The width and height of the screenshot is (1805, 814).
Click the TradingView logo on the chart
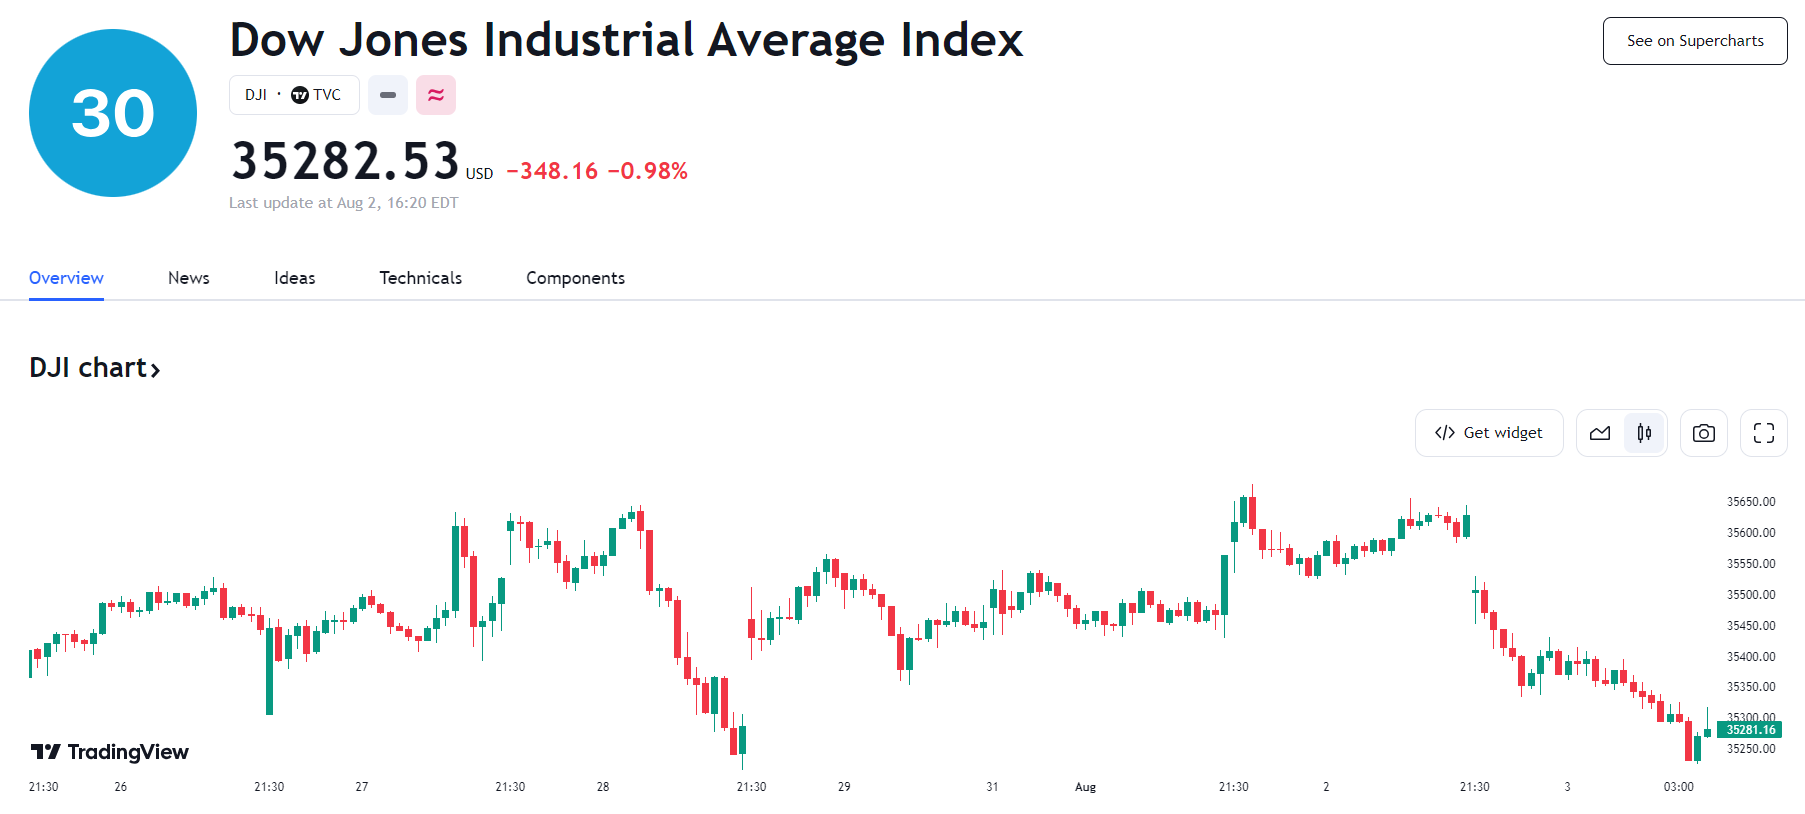[x=110, y=752]
